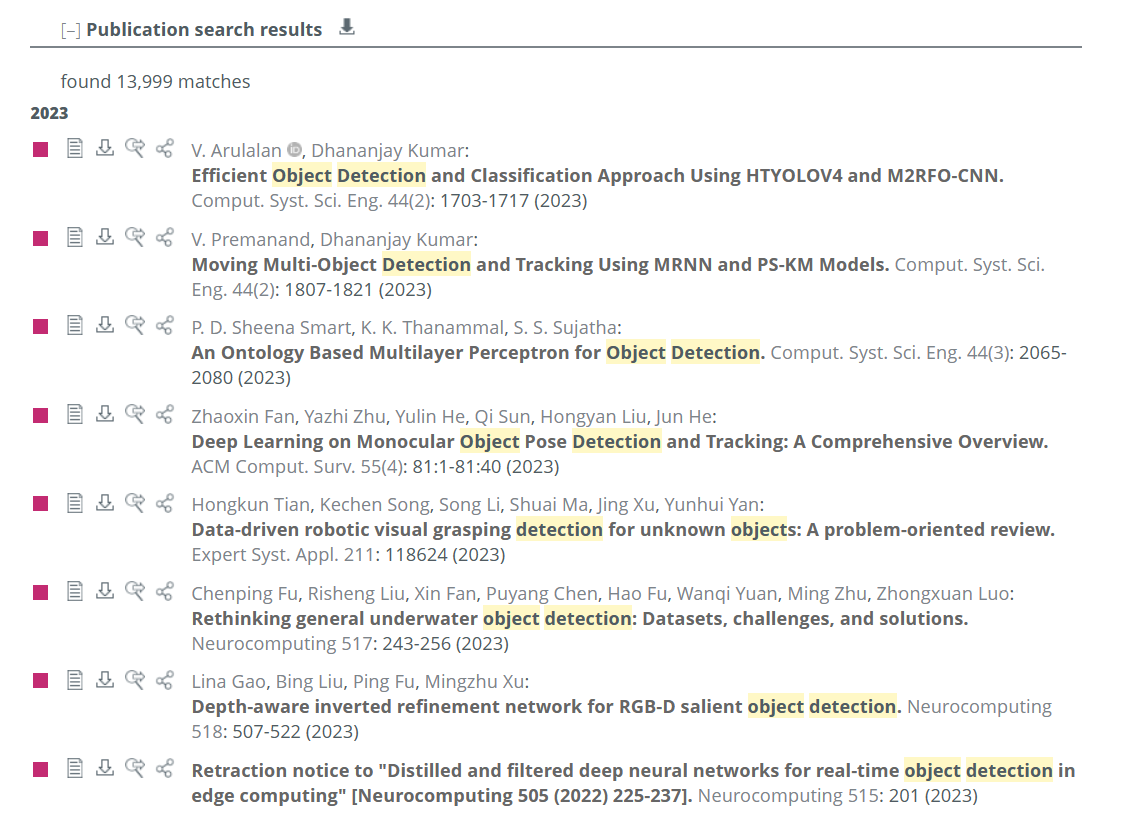
Task: Open electronic edition of Depth-aware inverted refinement paper
Action: coord(74,680)
